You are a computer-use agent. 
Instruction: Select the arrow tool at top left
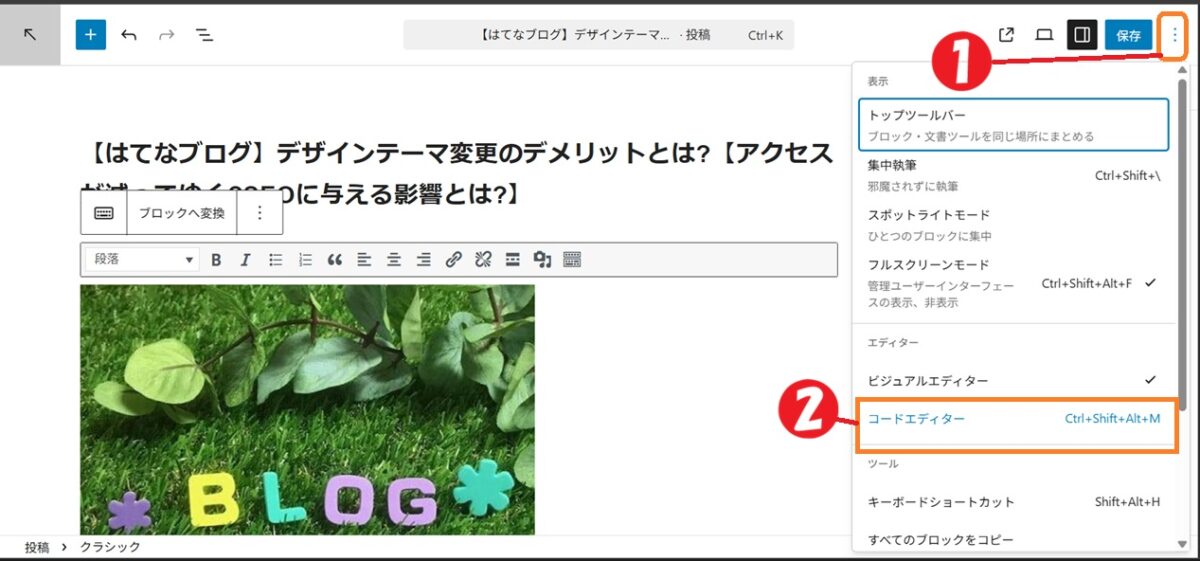pos(30,35)
